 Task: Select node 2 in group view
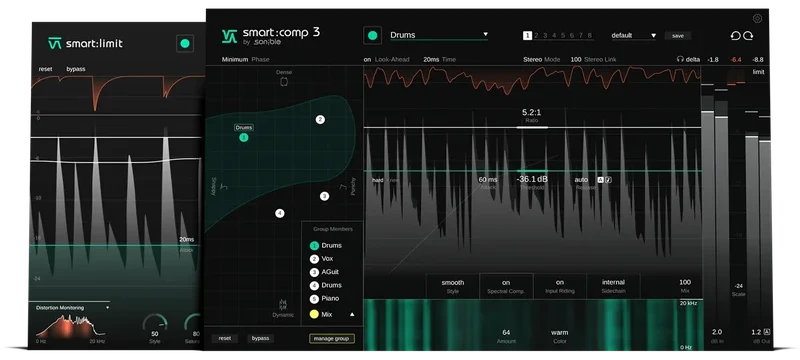click(x=320, y=120)
